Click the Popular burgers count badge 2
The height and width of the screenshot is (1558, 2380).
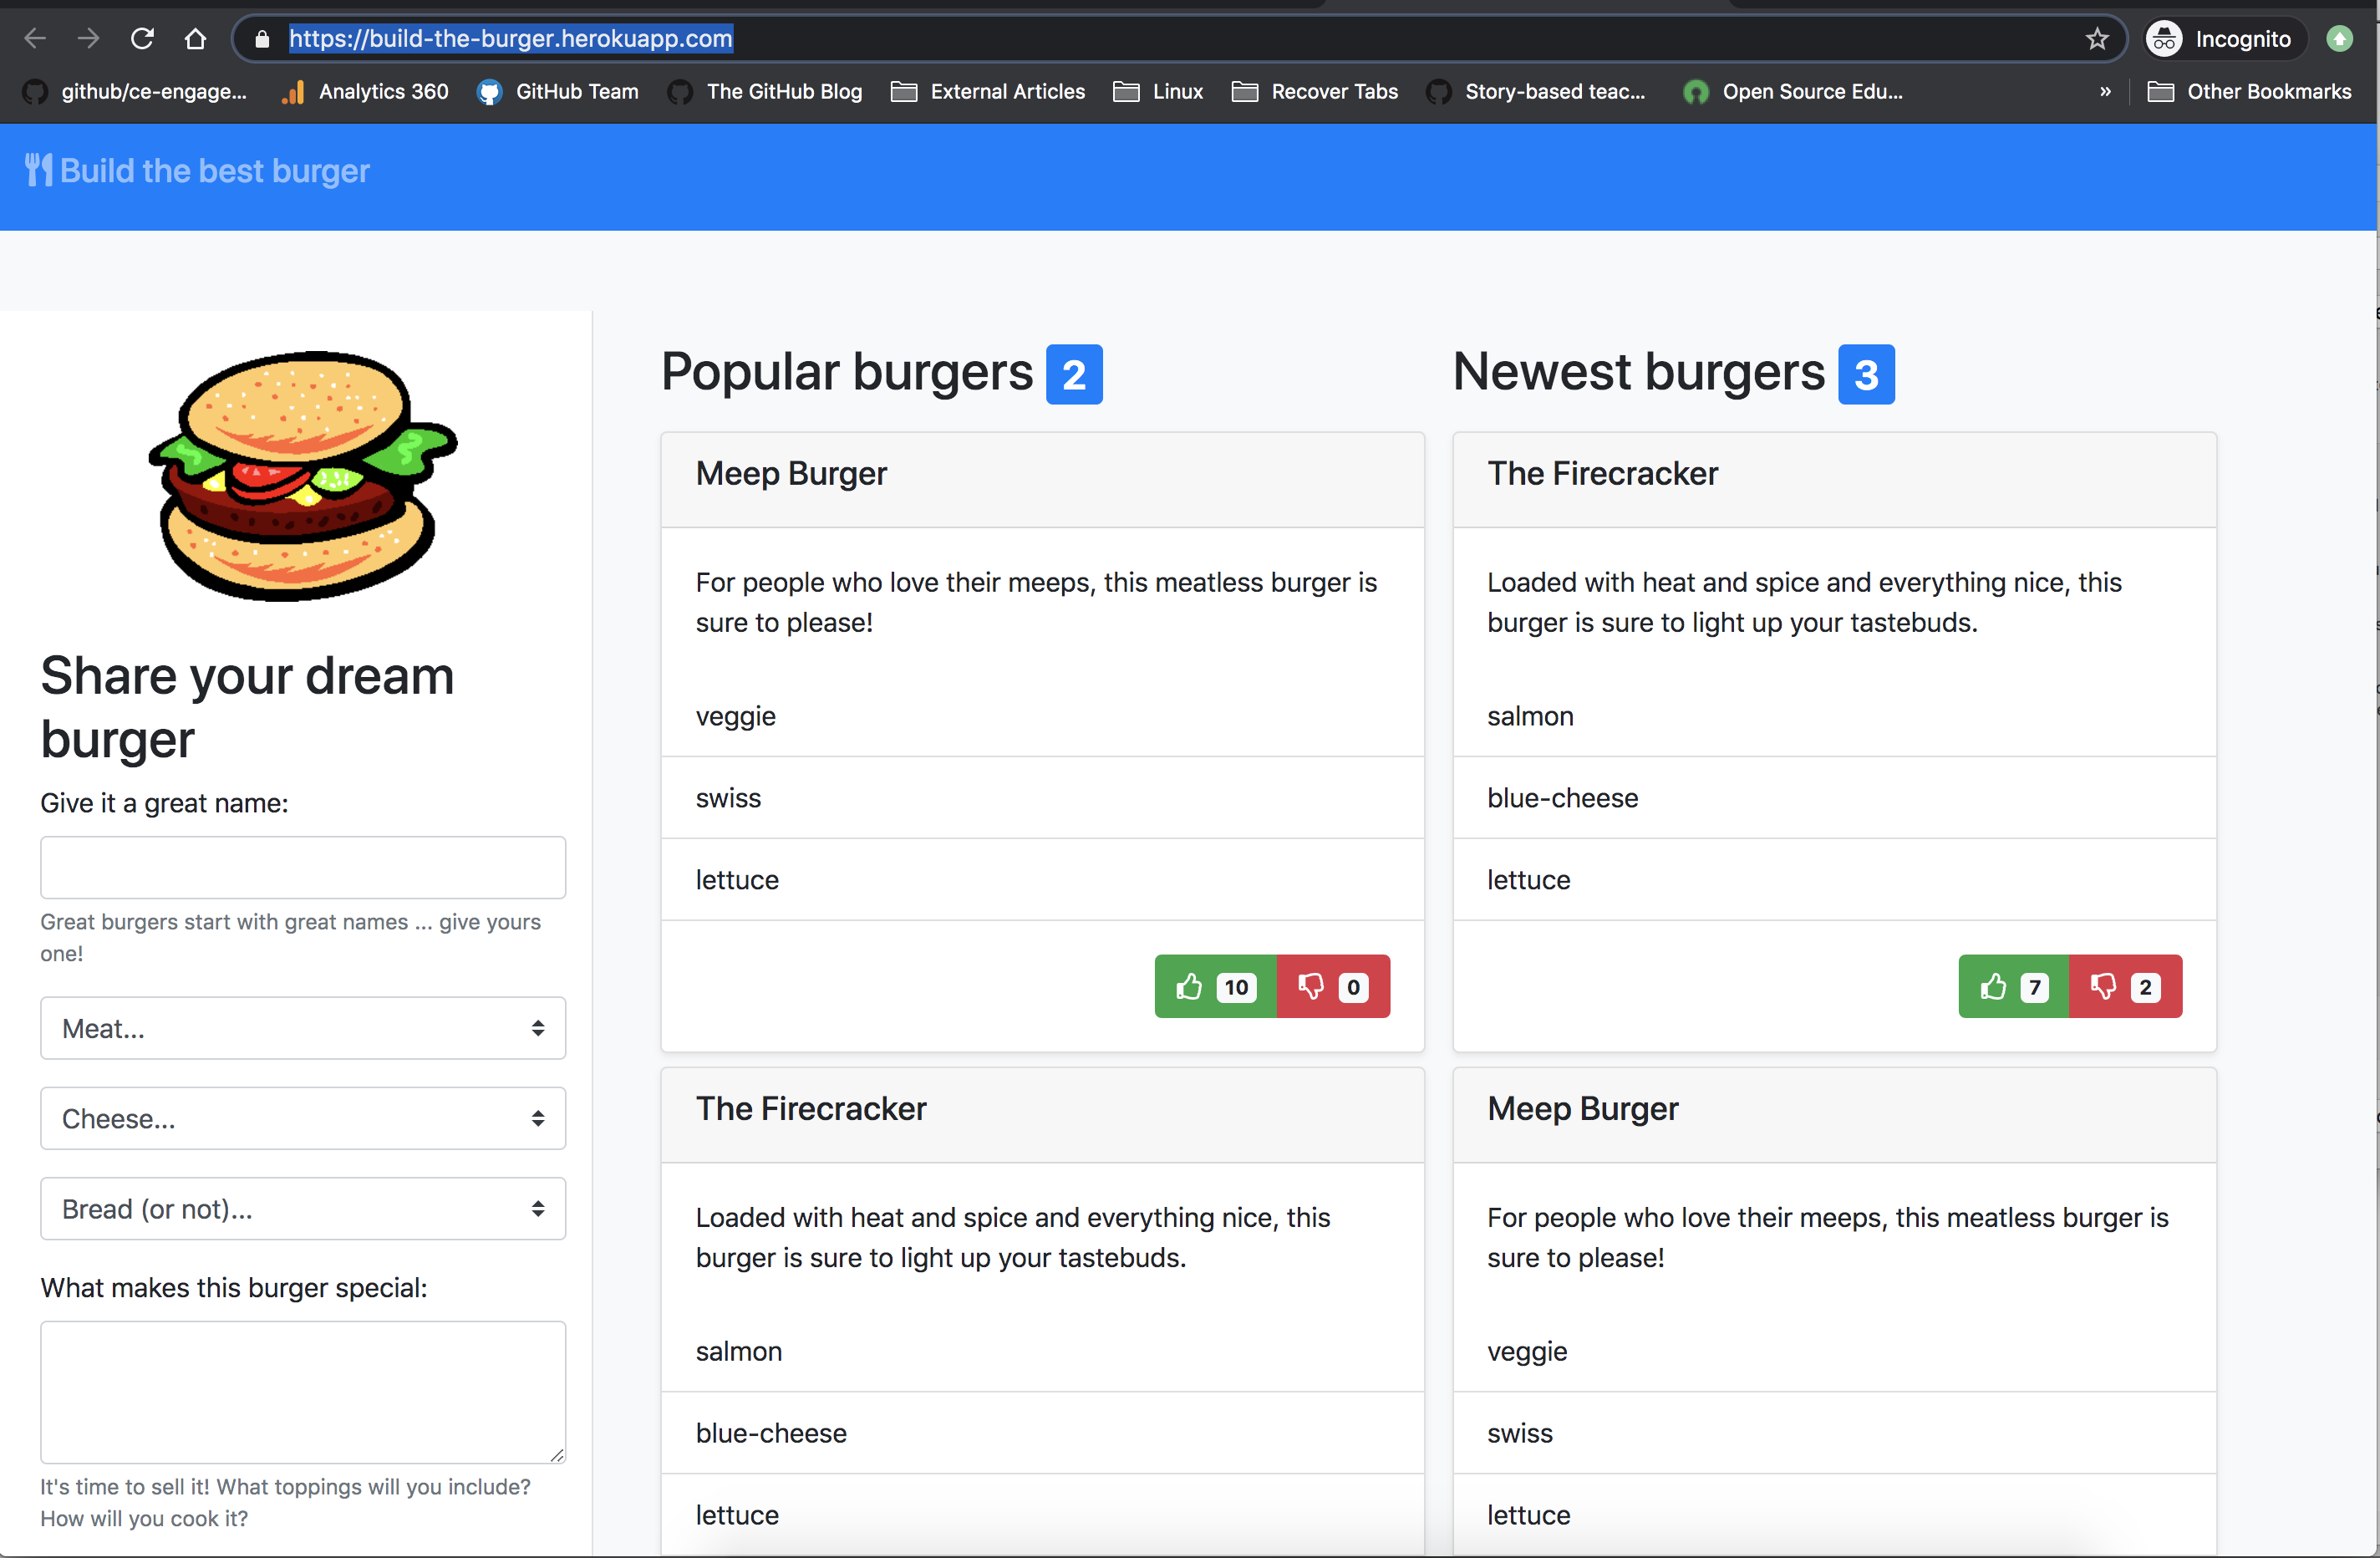pos(1074,375)
